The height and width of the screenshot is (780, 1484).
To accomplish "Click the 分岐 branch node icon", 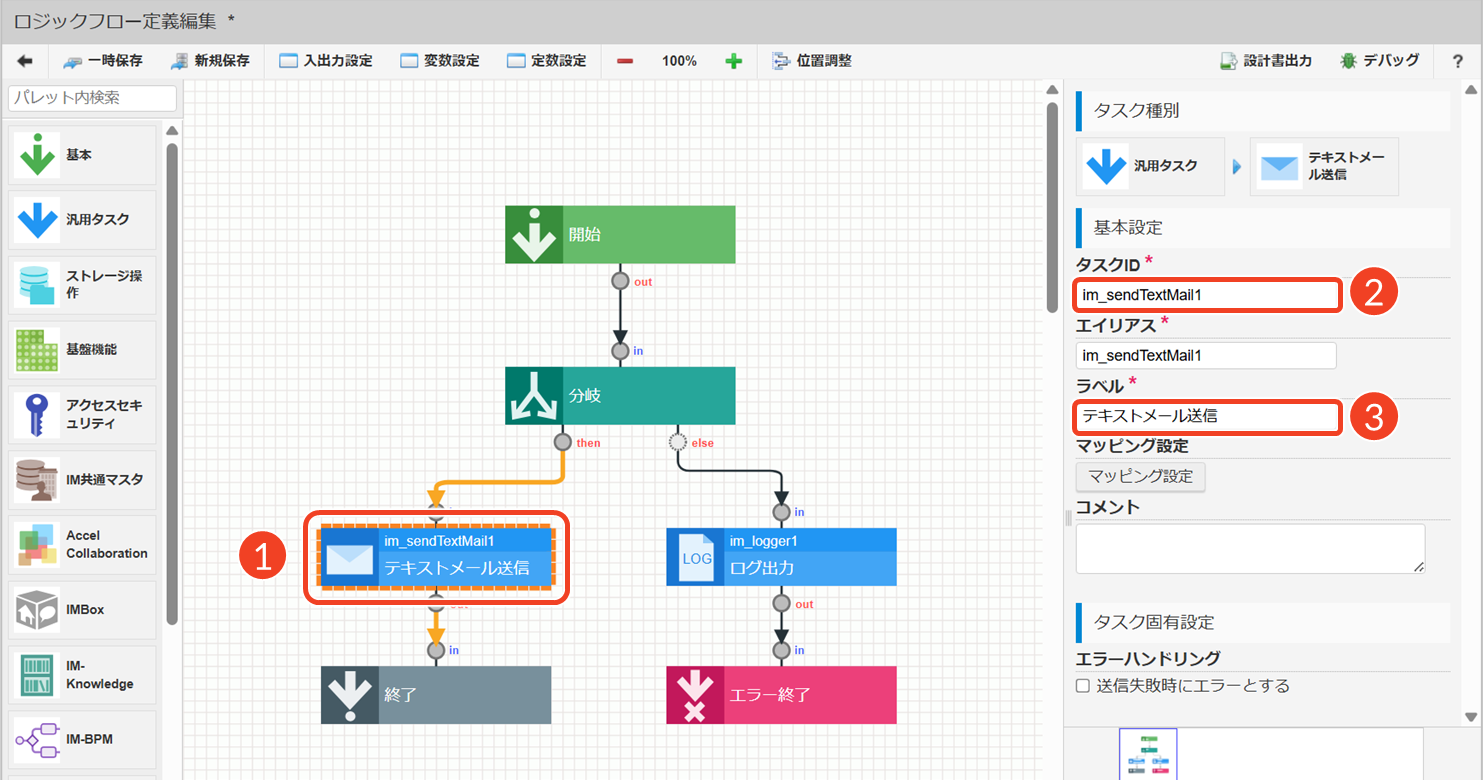I will tap(534, 396).
